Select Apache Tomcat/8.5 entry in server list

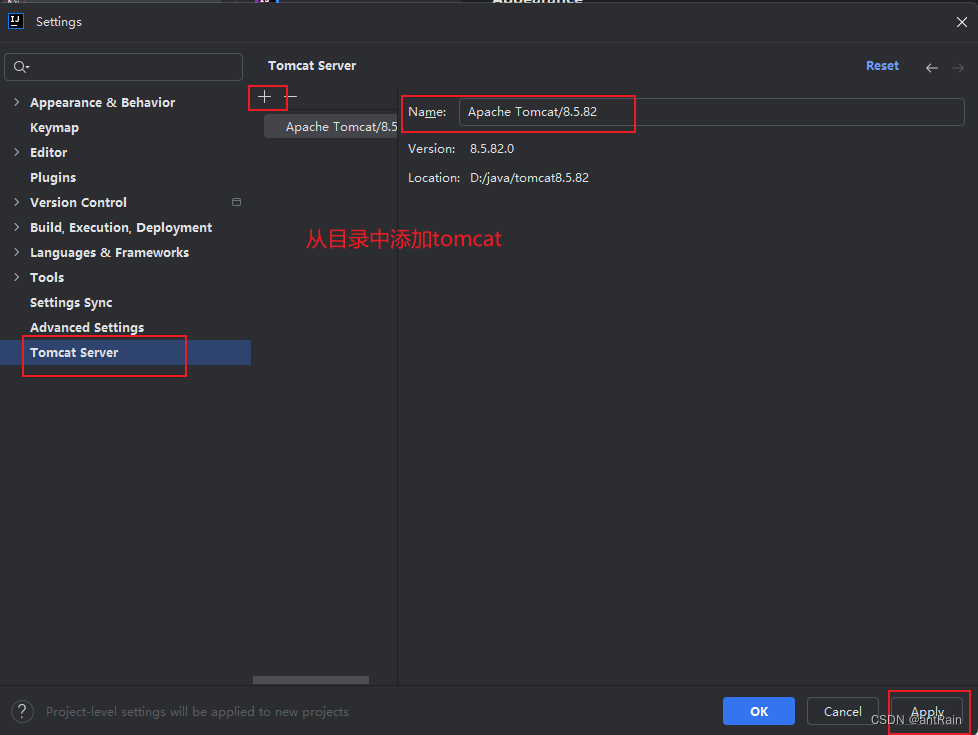[x=331, y=127]
